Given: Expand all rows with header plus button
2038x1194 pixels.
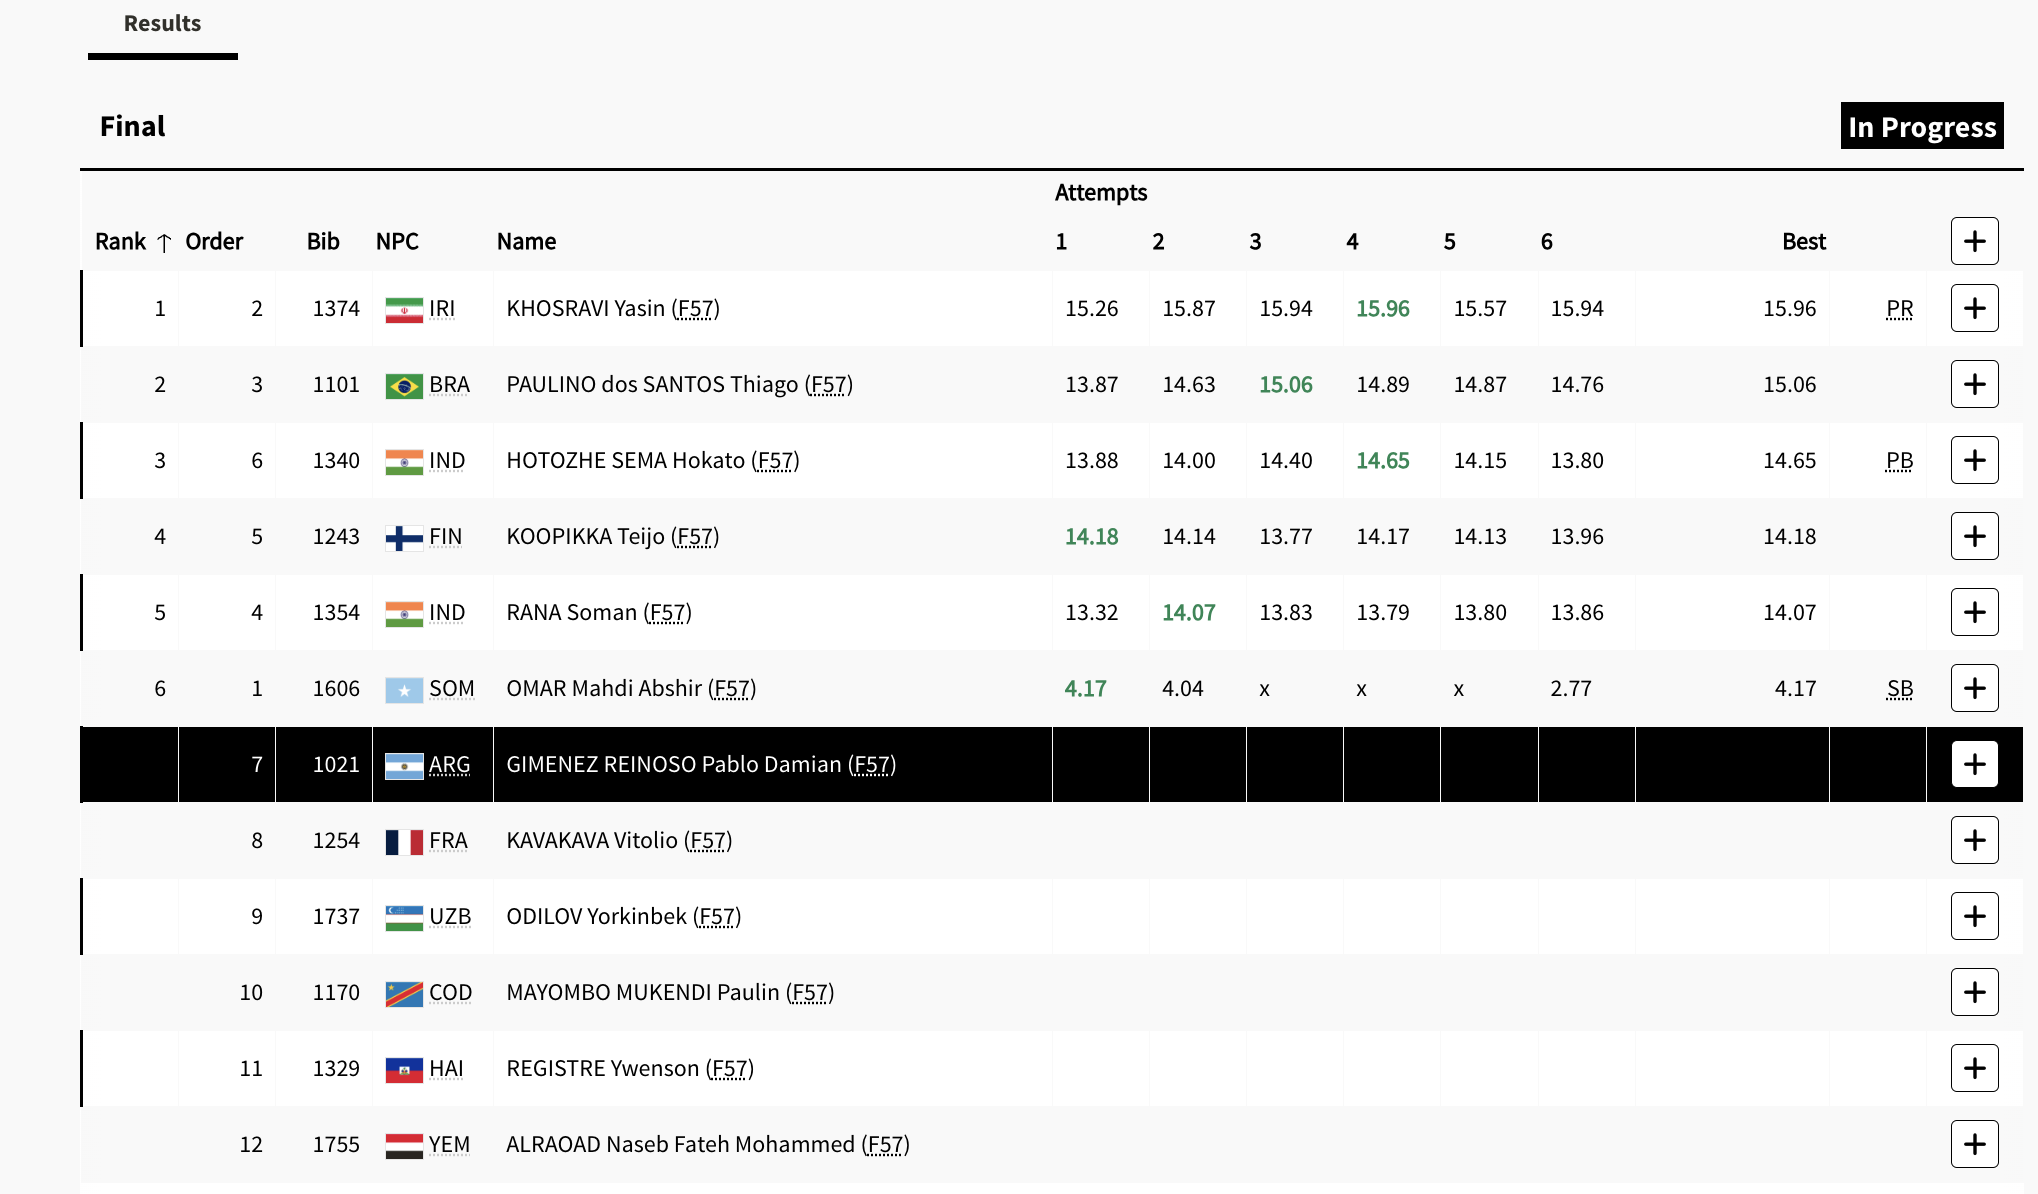Looking at the screenshot, I should [x=1974, y=241].
